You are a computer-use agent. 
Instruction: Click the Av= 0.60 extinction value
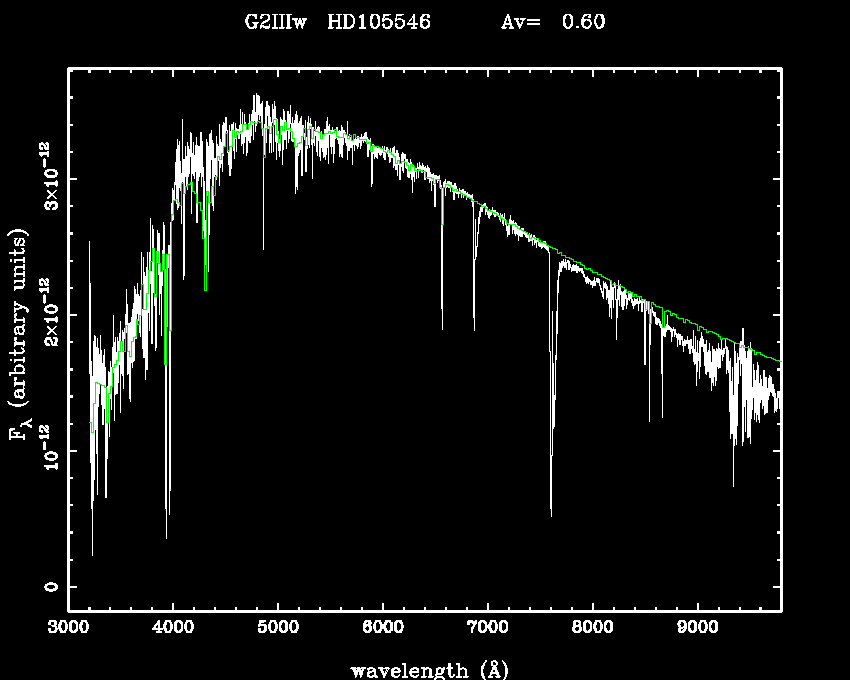(552, 22)
